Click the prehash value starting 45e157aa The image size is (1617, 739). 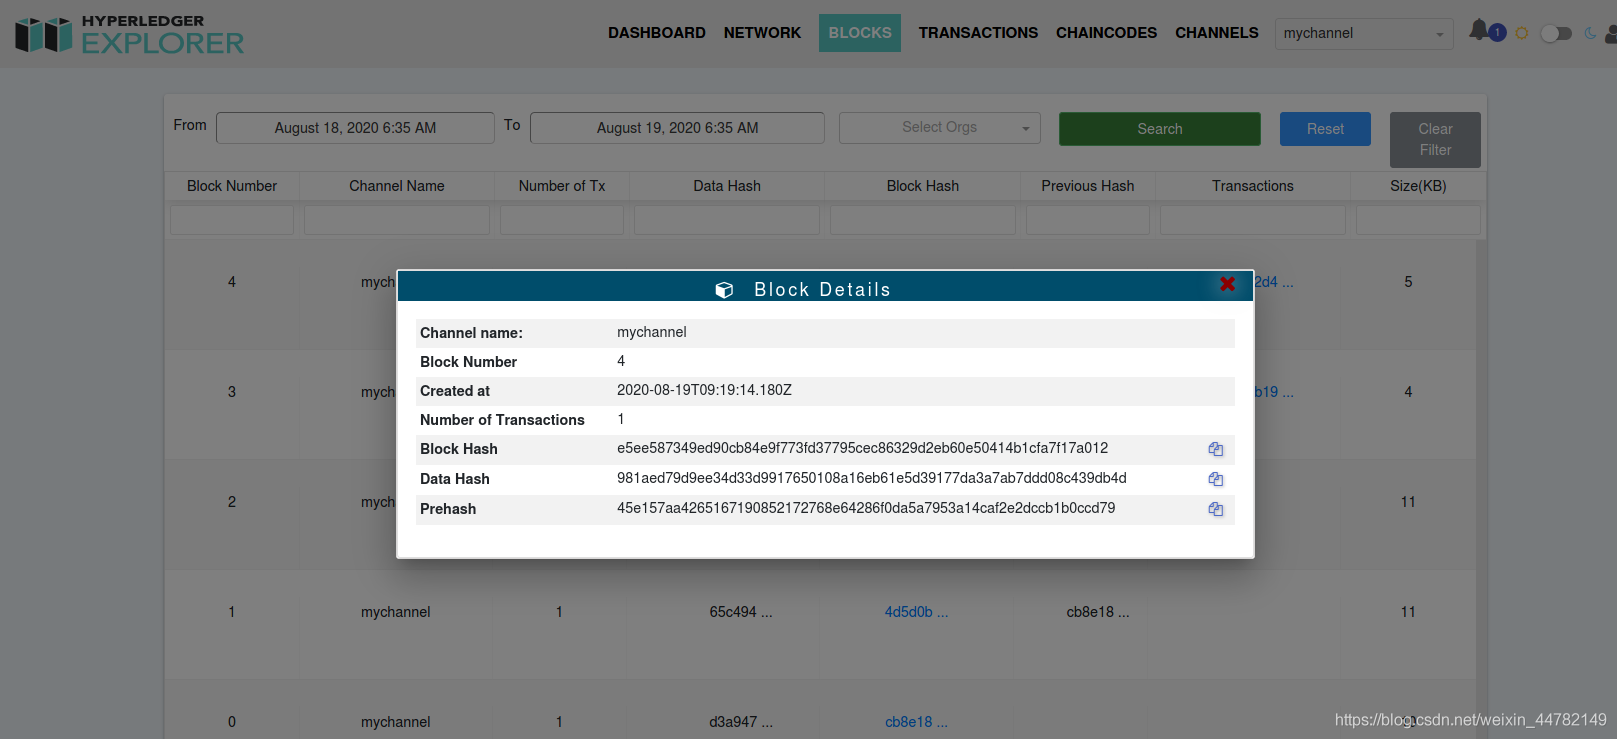(866, 508)
